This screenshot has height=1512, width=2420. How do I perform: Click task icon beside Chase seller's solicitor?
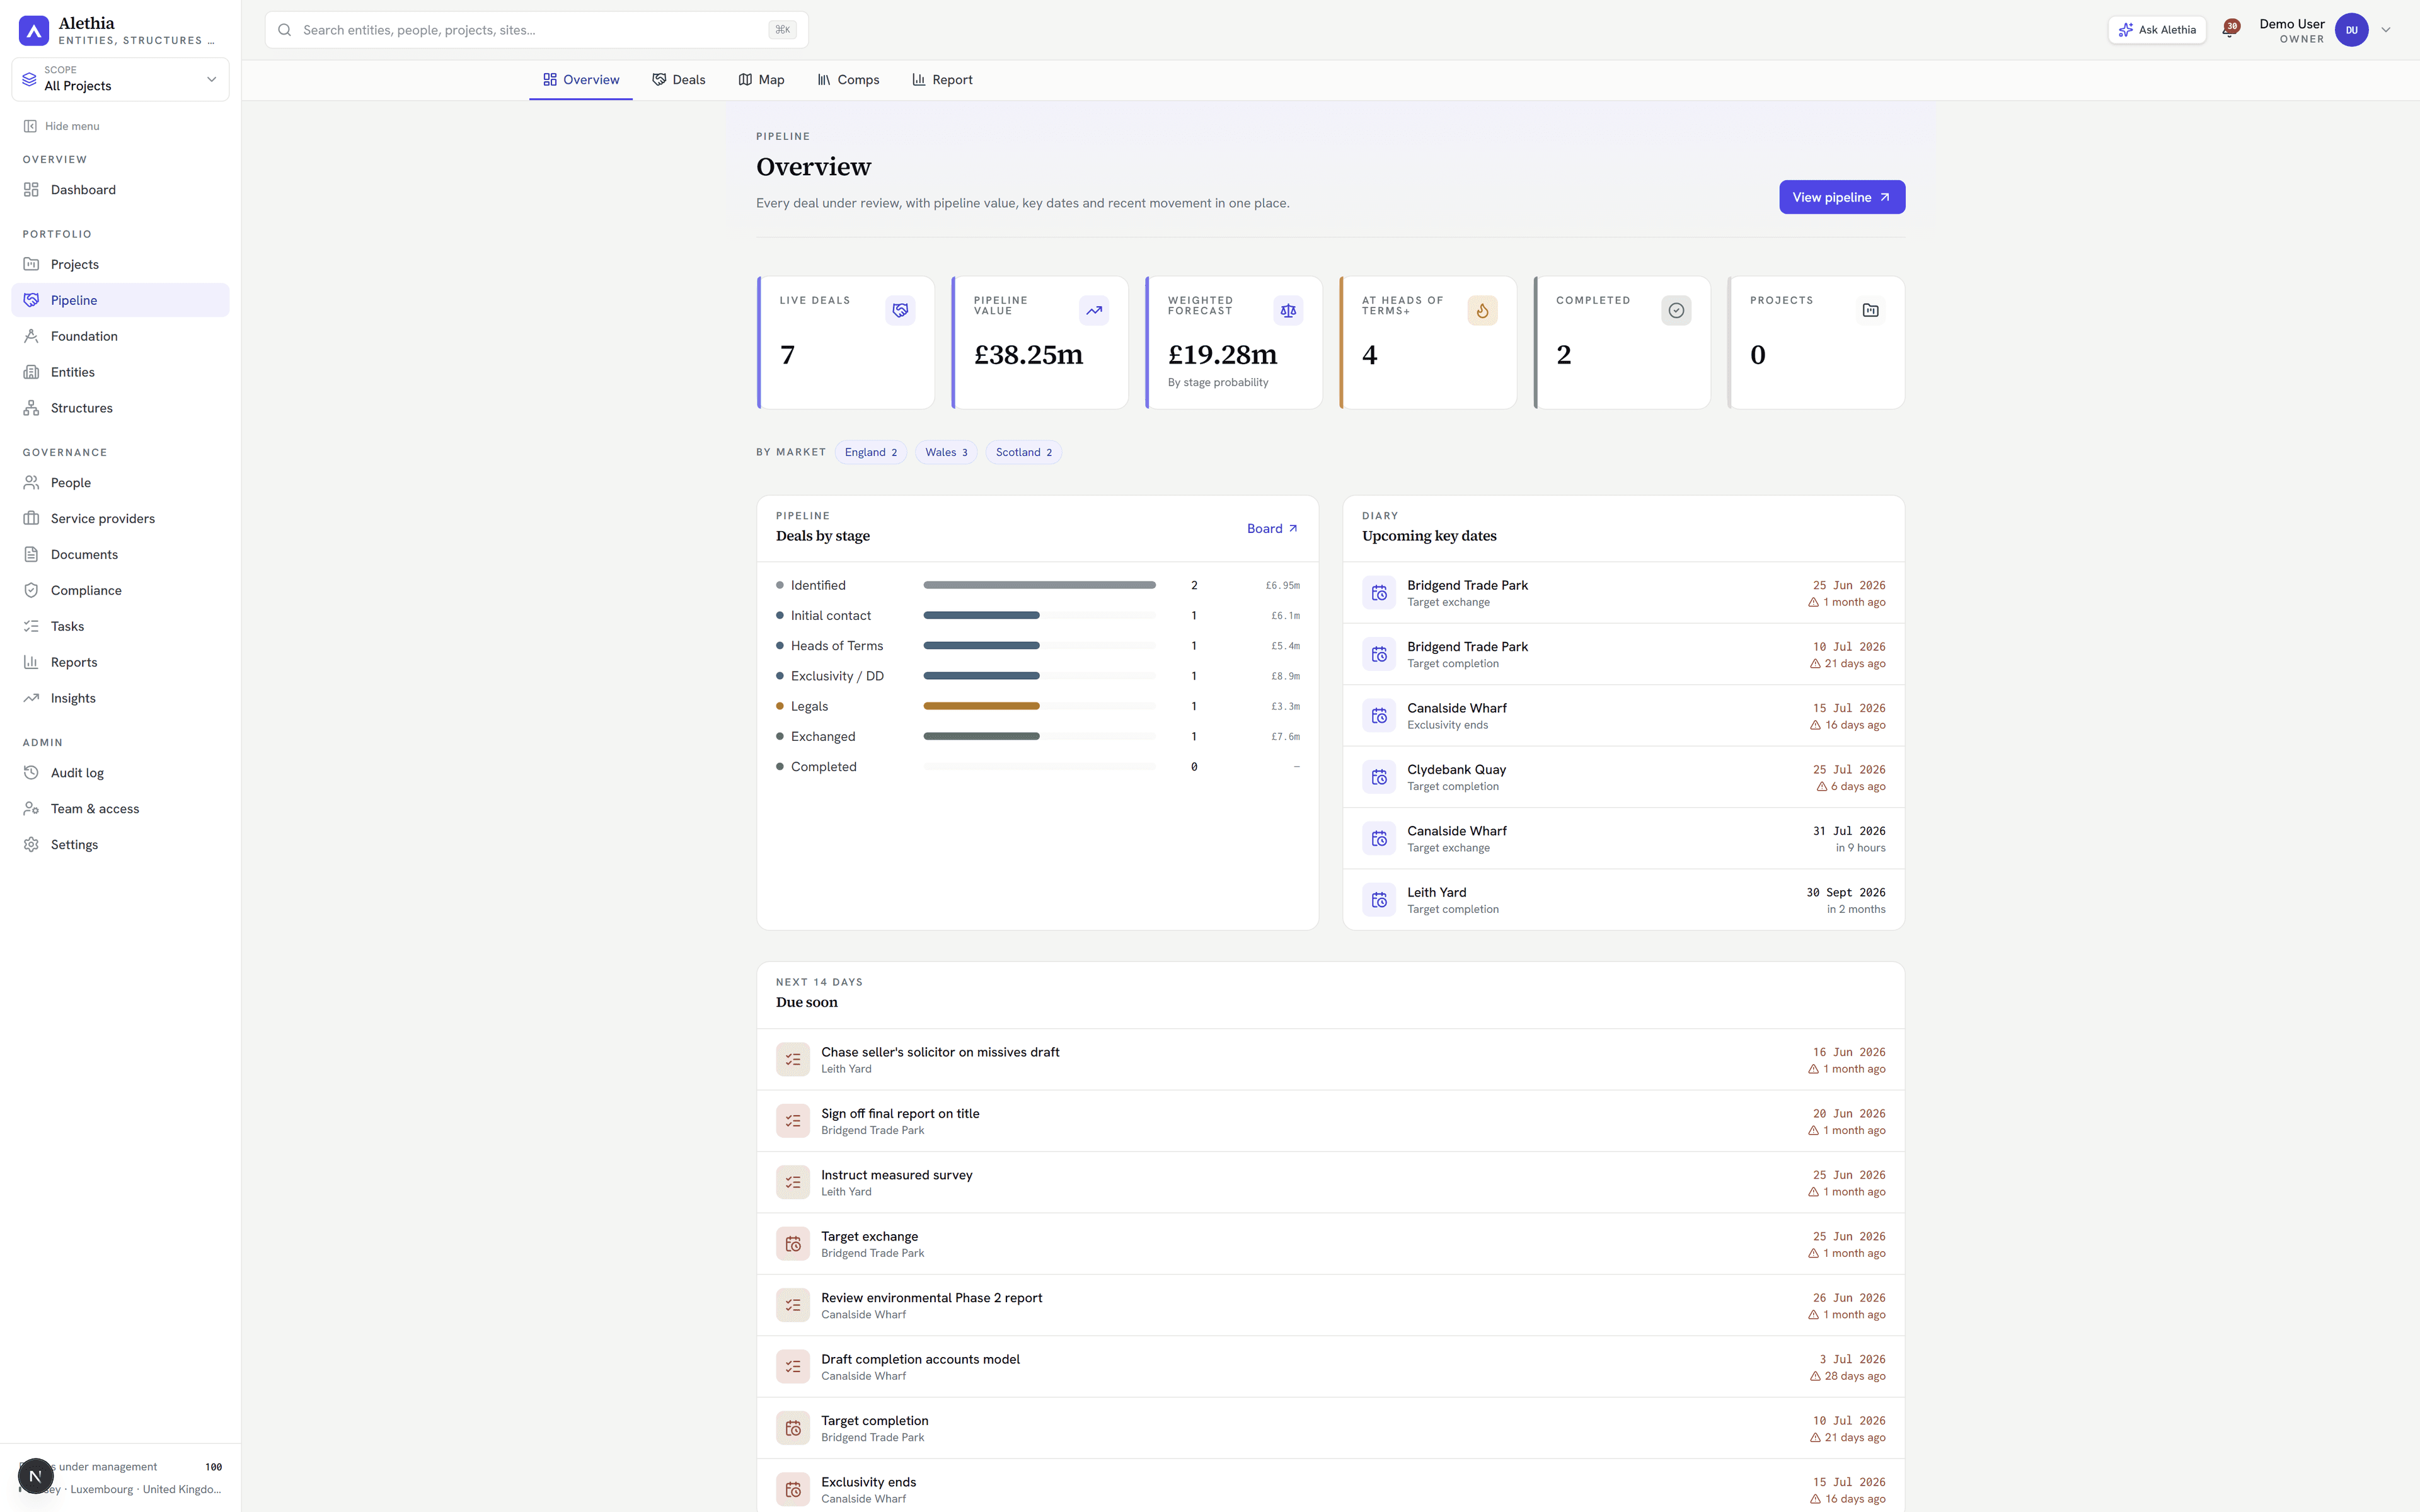793,1060
